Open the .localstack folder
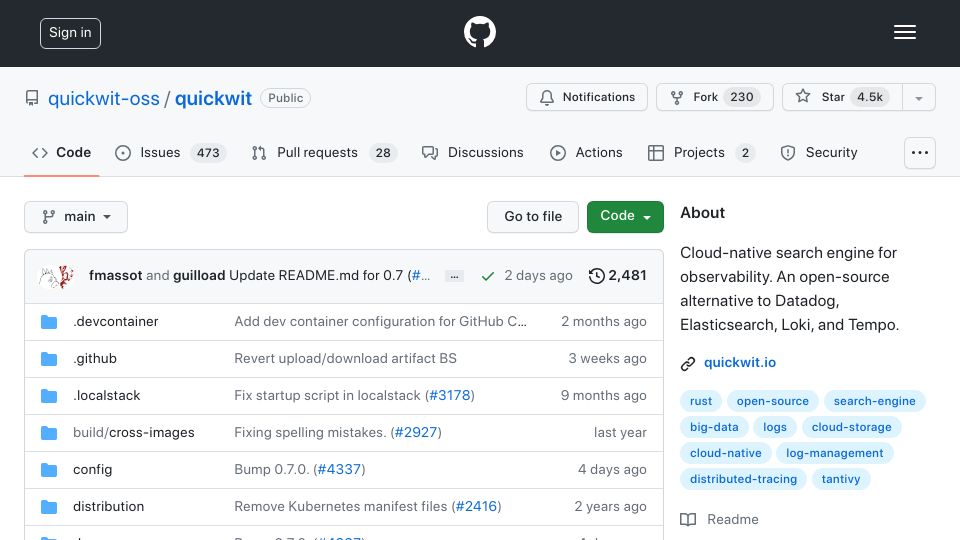The width and height of the screenshot is (960, 540). click(107, 396)
